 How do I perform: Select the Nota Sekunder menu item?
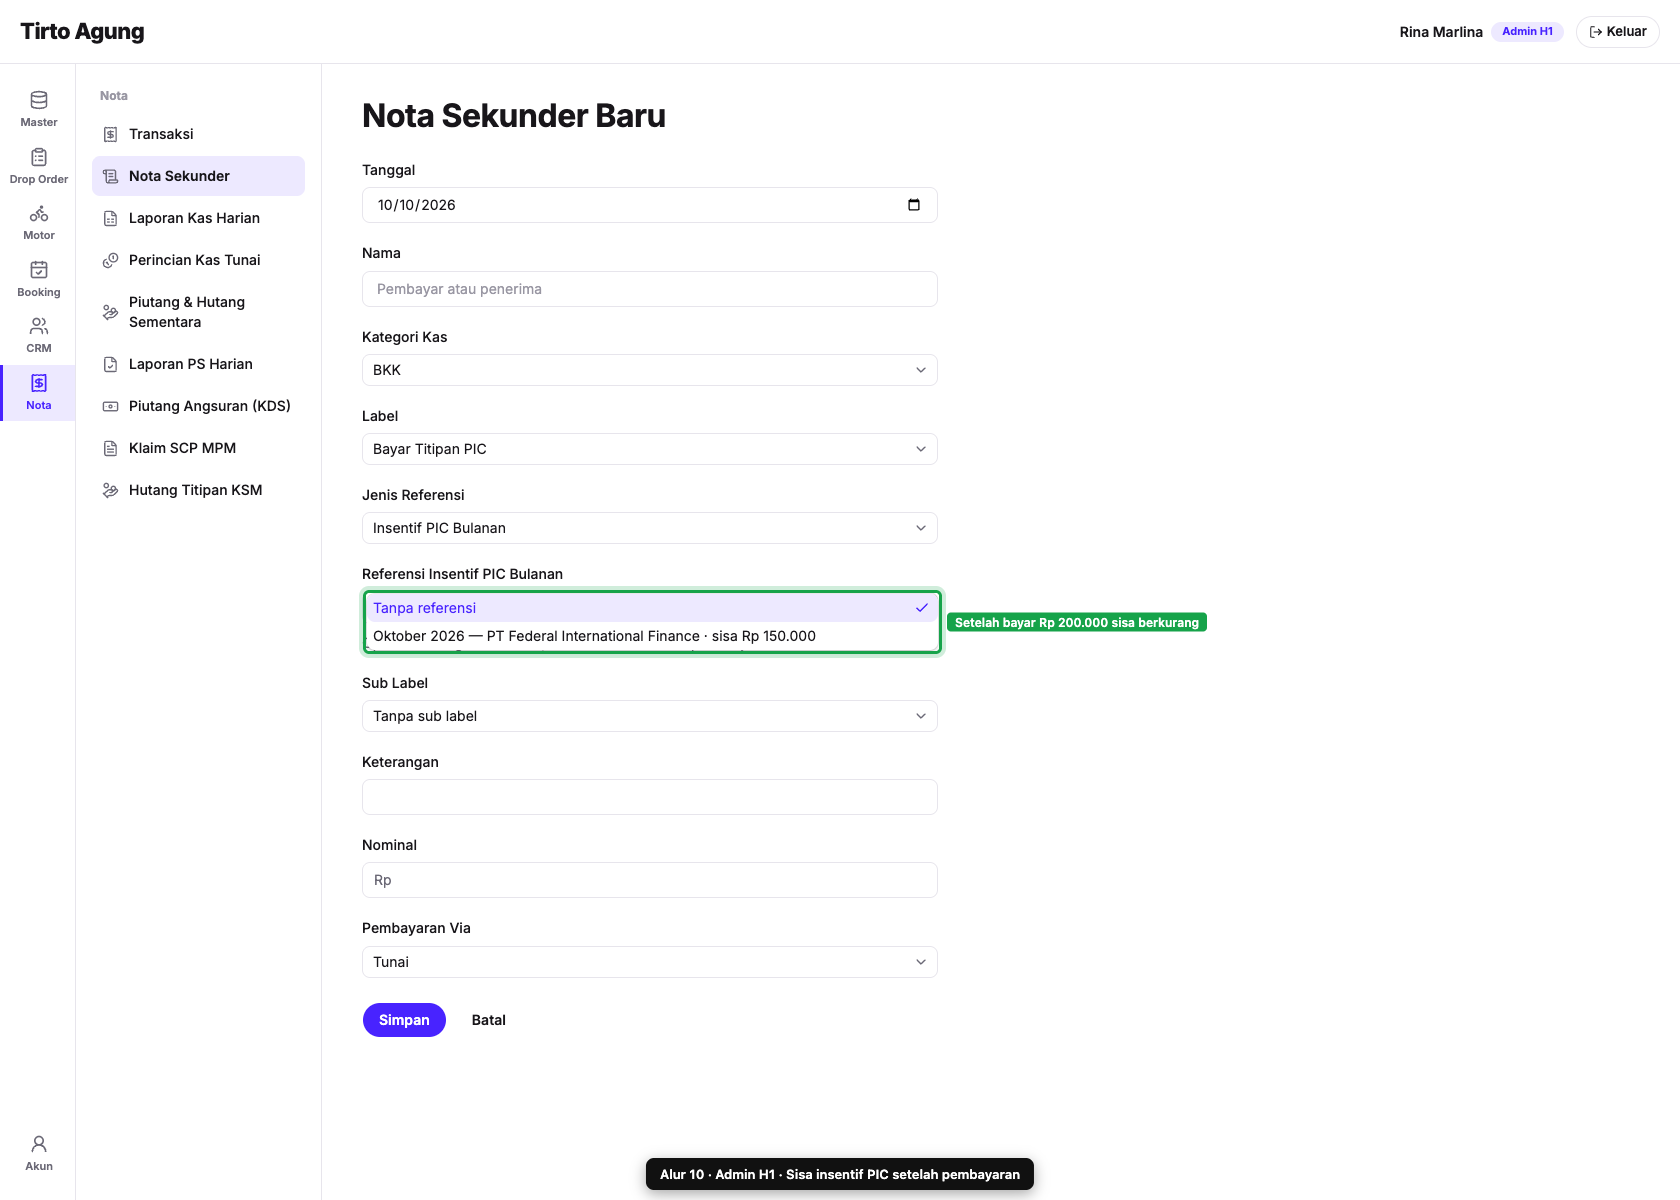198,176
